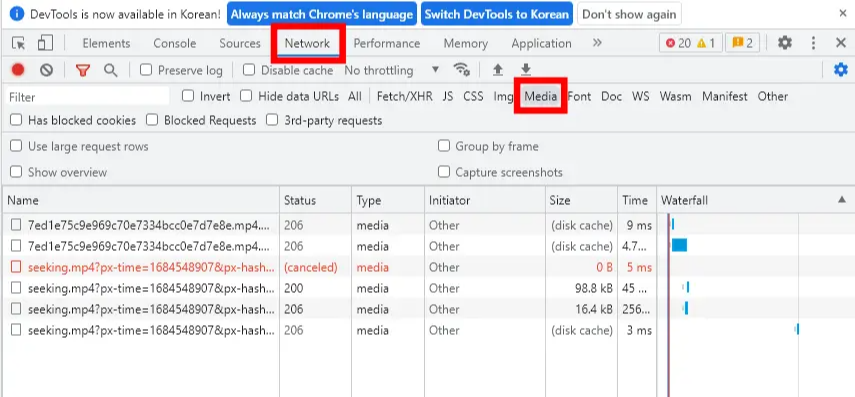Toggle Waterfall sort arrow
Image resolution: width=855 pixels, height=397 pixels.
click(841, 200)
